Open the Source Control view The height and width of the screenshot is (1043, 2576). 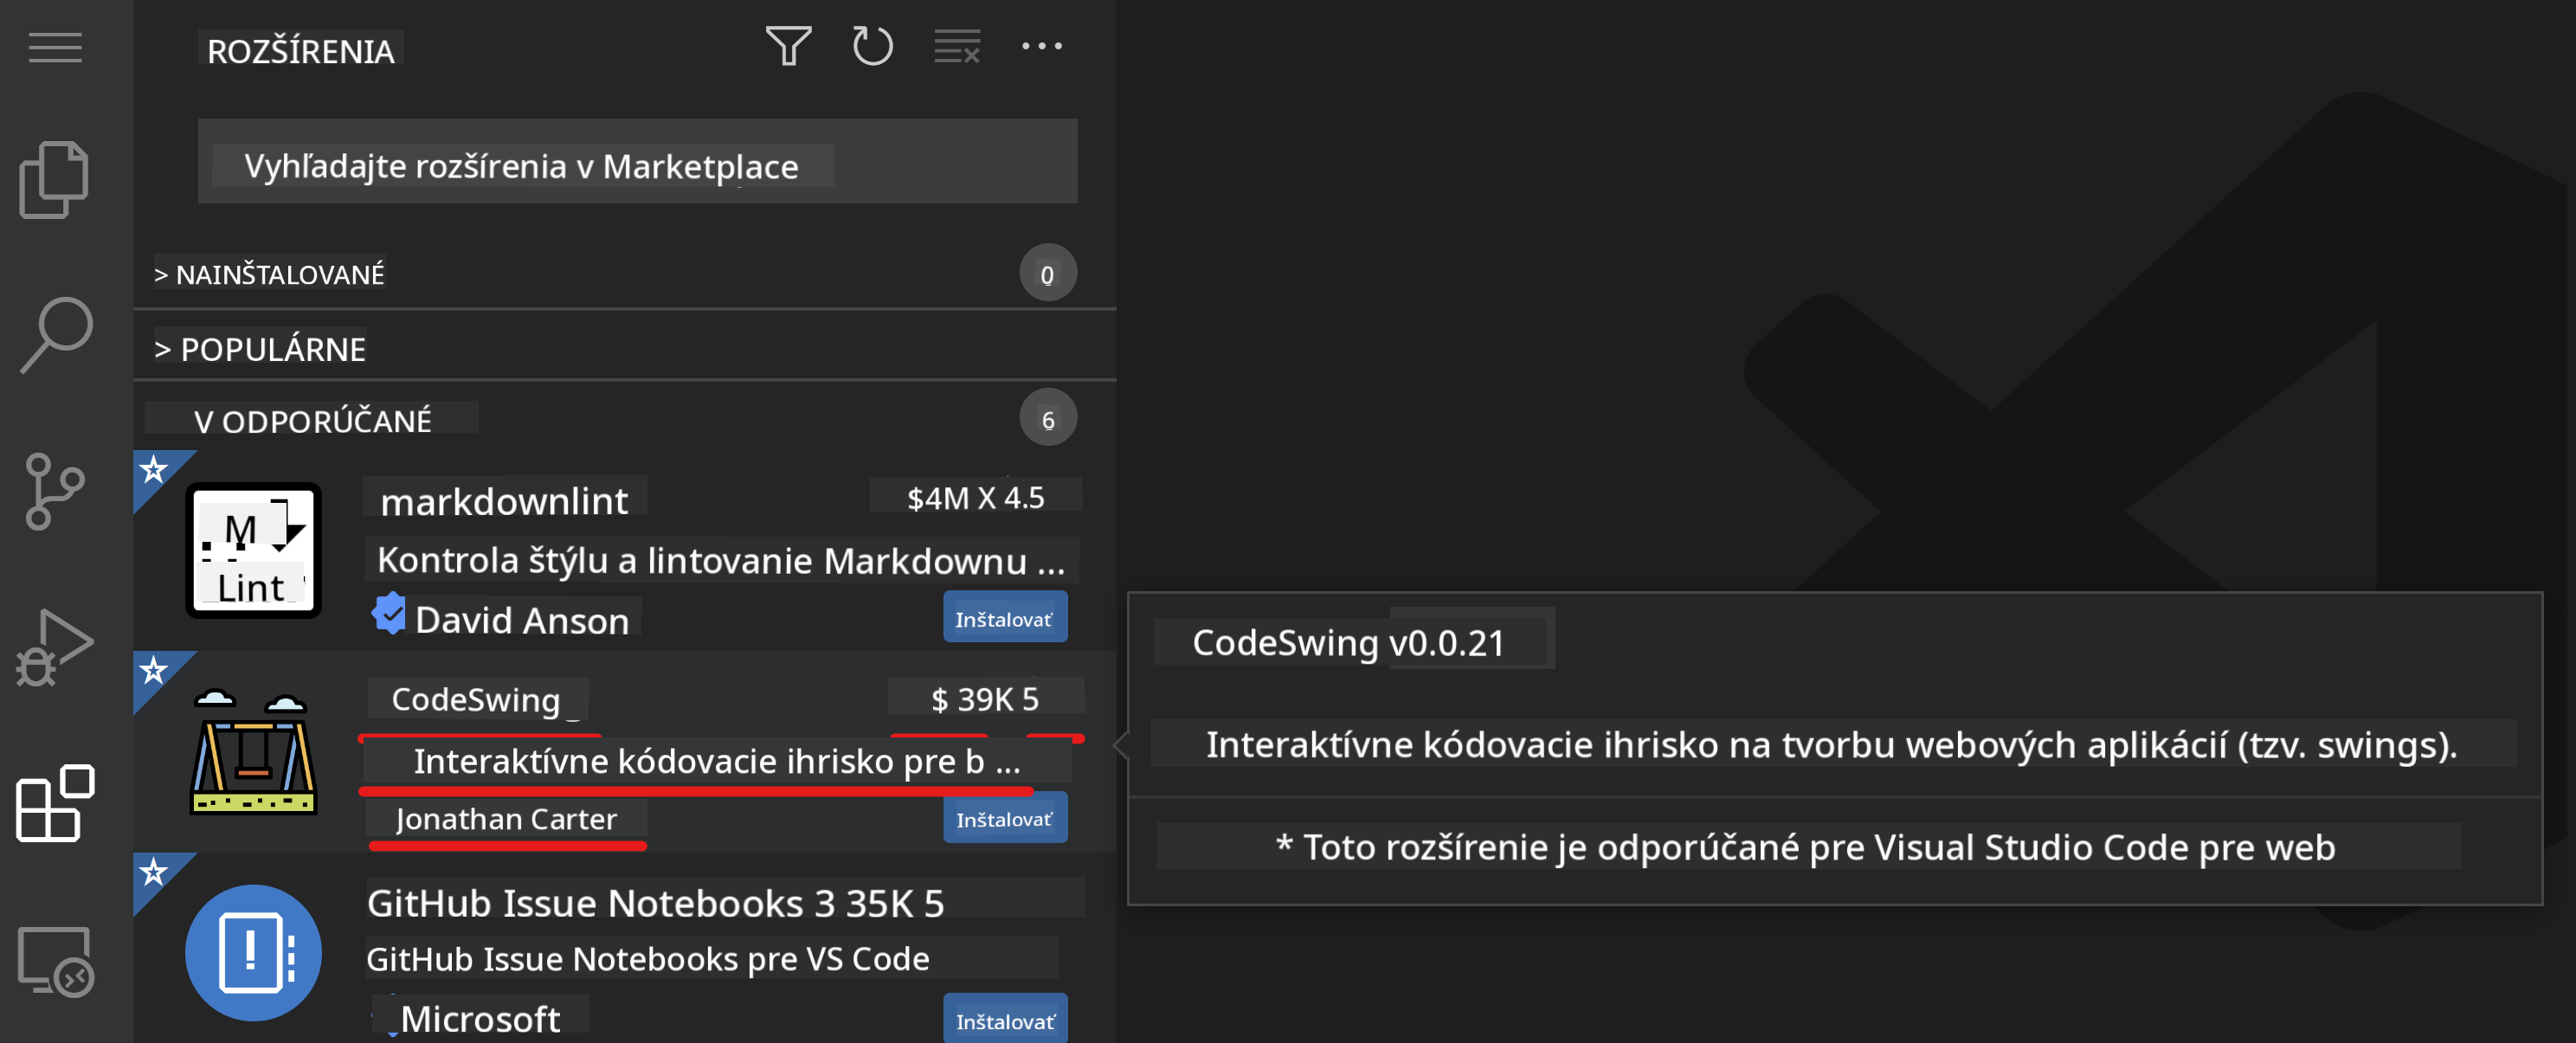pos(55,490)
